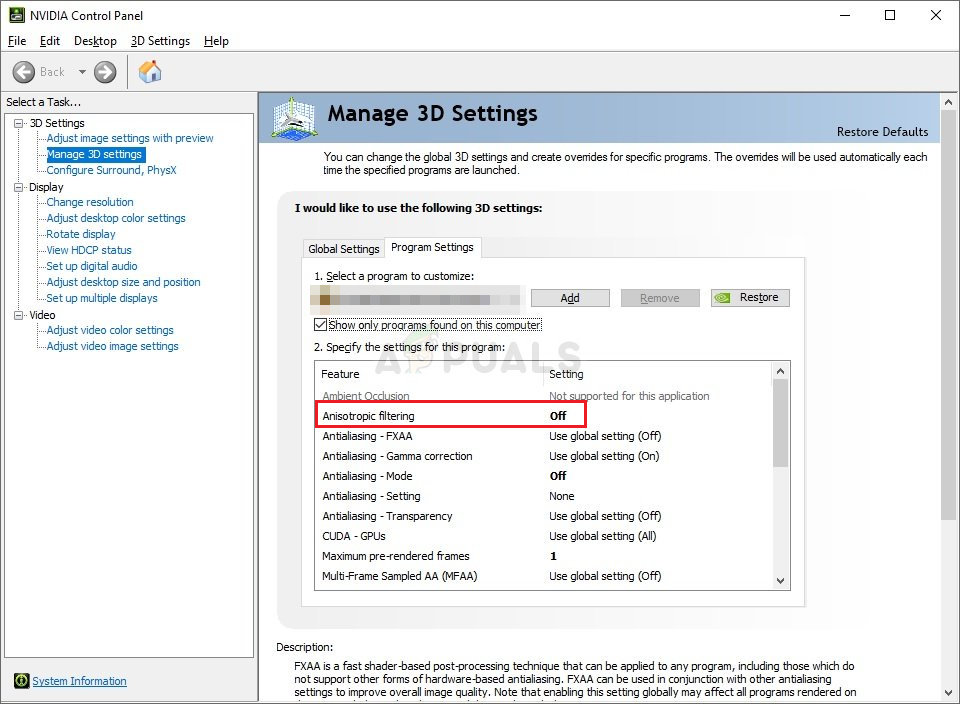
Task: Click settings list scroll up arrow
Action: (780, 371)
